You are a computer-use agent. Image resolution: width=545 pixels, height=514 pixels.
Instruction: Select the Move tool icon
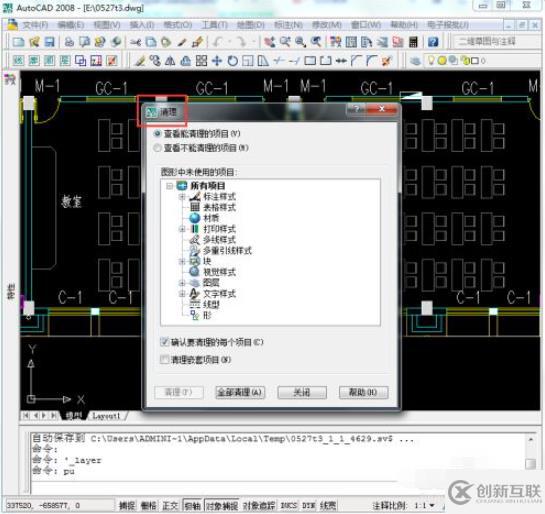pos(217,61)
